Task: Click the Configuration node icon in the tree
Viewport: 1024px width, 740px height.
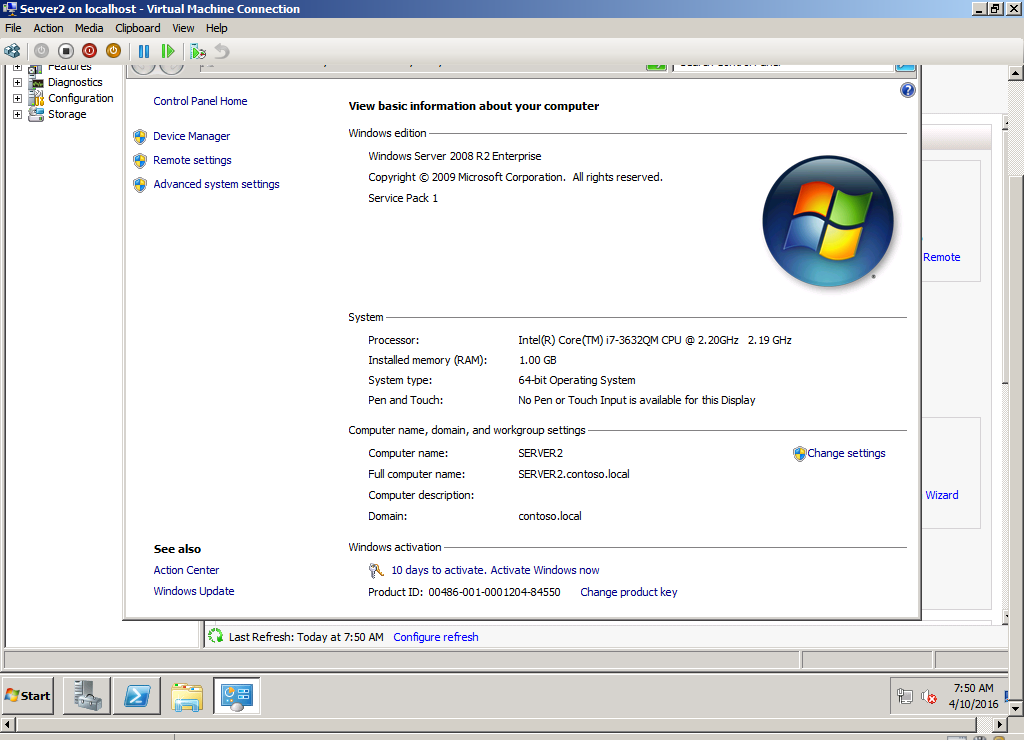Action: (x=37, y=98)
